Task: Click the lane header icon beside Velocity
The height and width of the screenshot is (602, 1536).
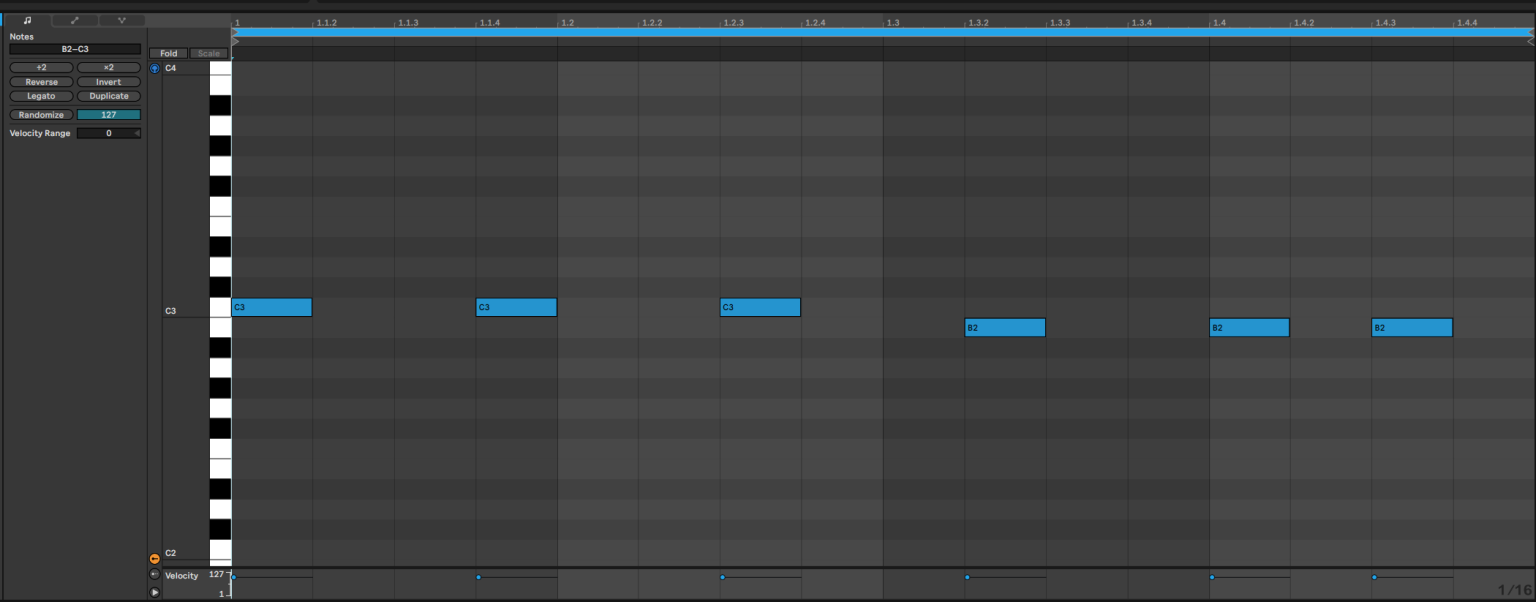Action: (x=154, y=575)
